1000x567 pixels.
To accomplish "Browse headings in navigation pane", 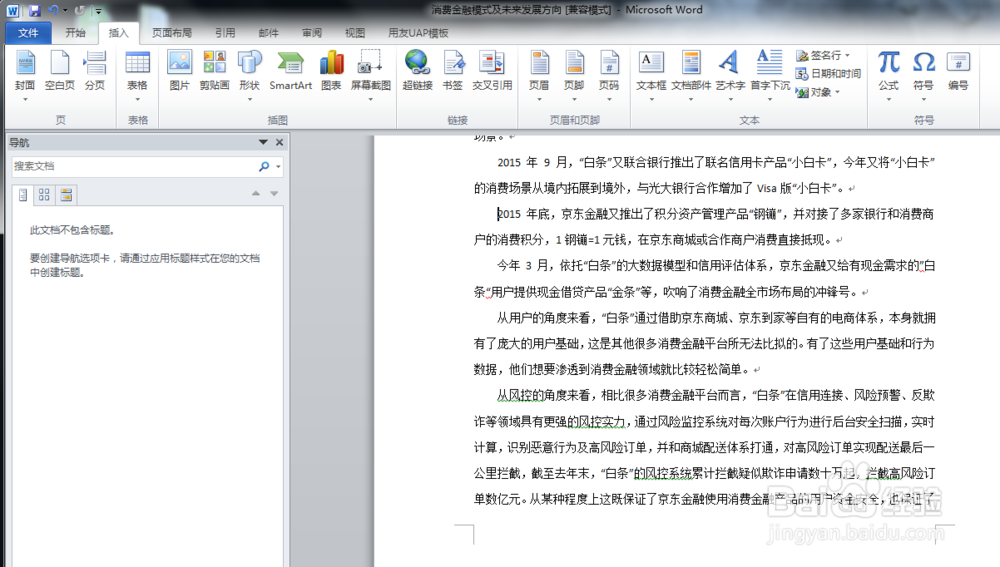I will coord(23,195).
